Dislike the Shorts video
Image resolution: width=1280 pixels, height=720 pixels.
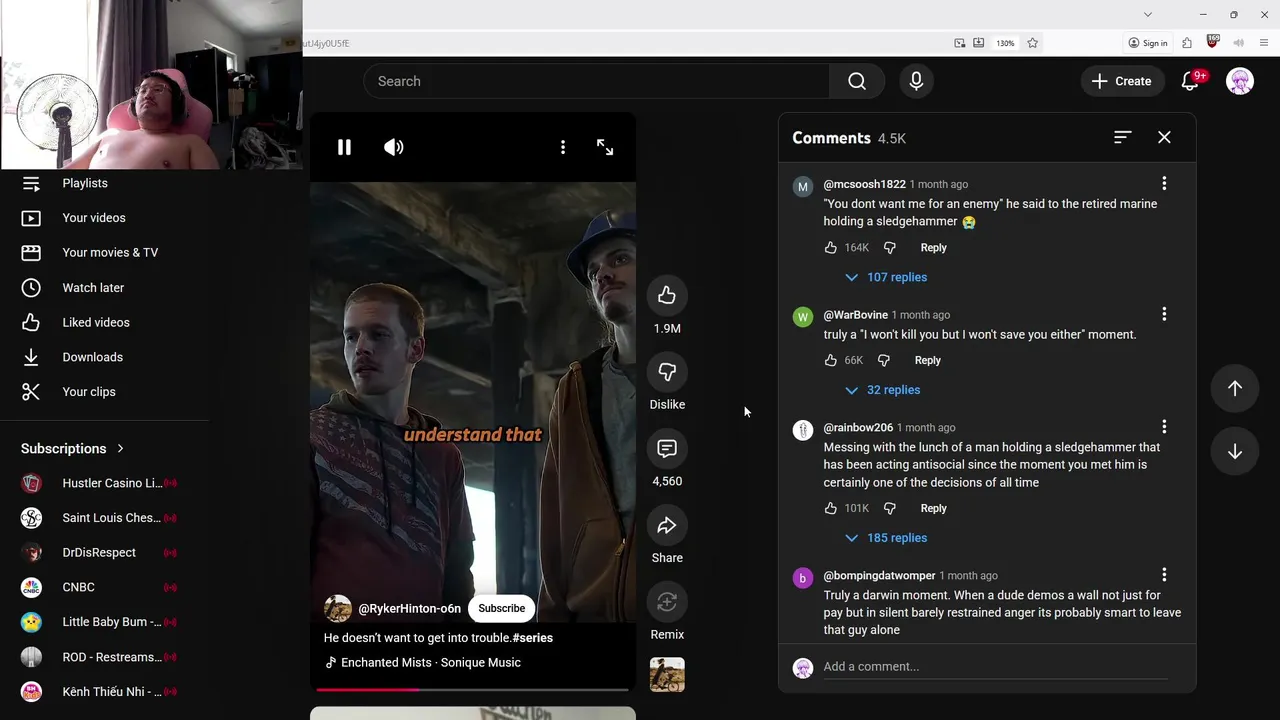(667, 372)
